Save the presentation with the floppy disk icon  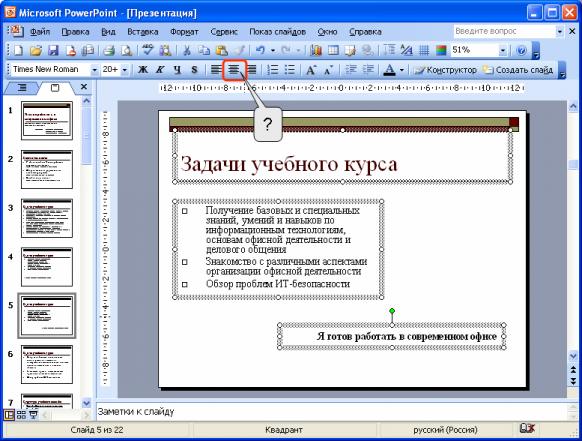click(x=54, y=50)
